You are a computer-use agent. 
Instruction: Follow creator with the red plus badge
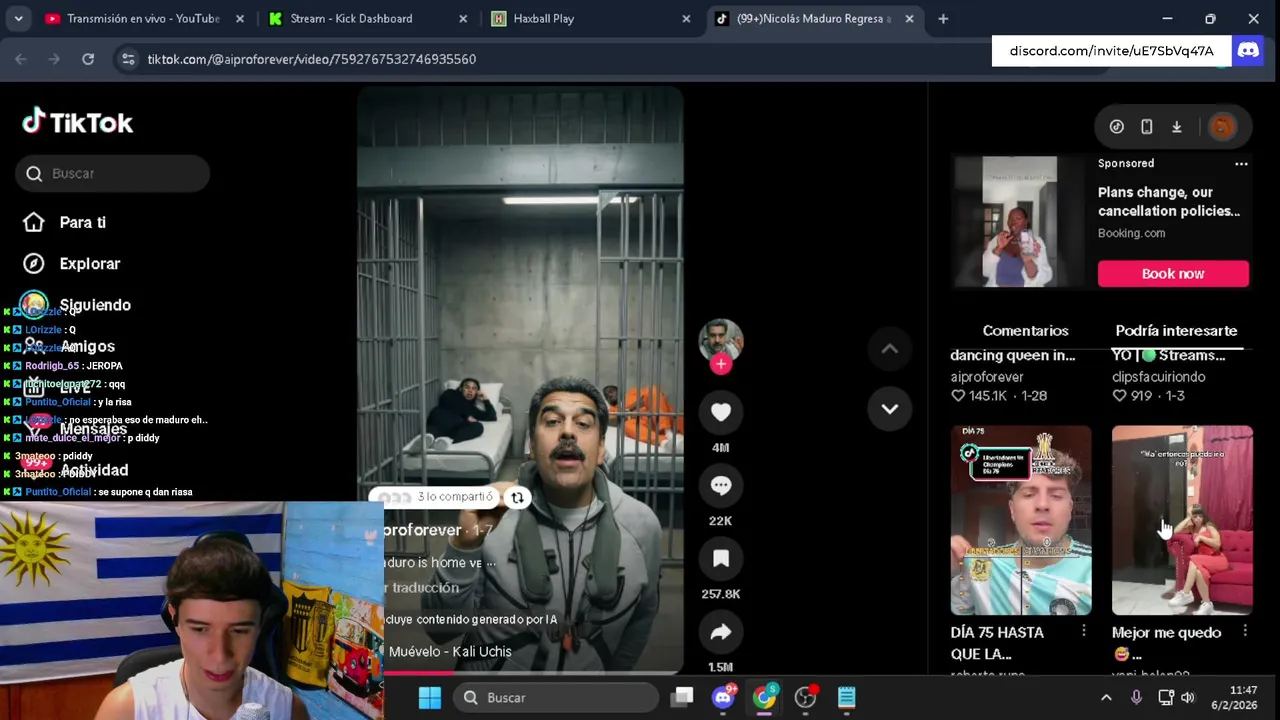pyautogui.click(x=720, y=365)
